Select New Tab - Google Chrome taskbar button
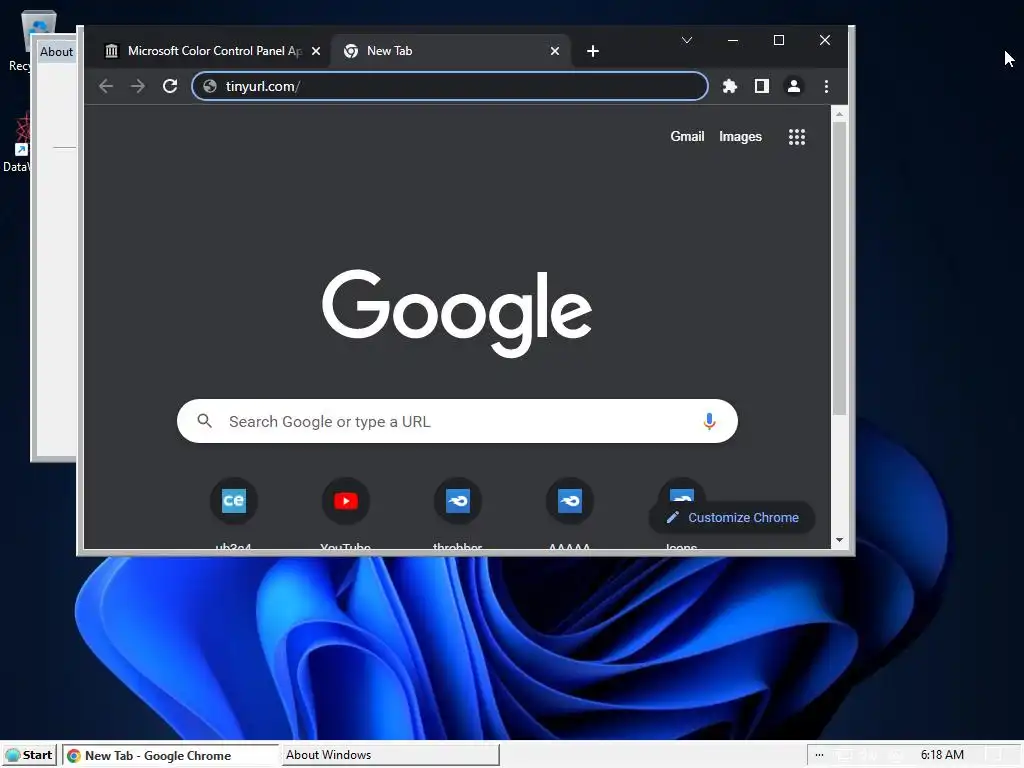 pyautogui.click(x=171, y=756)
